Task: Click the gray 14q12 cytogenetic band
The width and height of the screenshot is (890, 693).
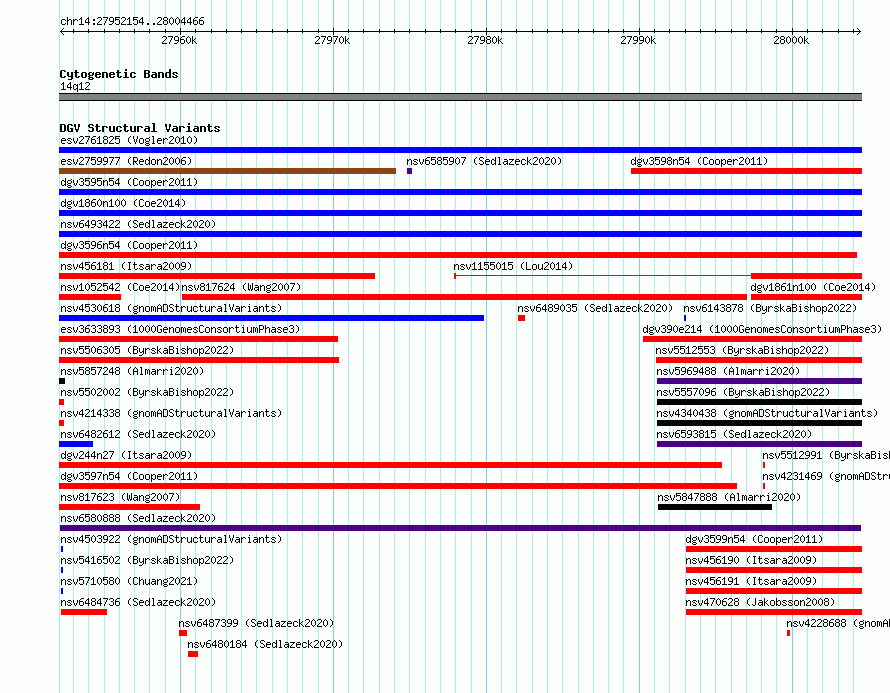Action: pos(460,97)
